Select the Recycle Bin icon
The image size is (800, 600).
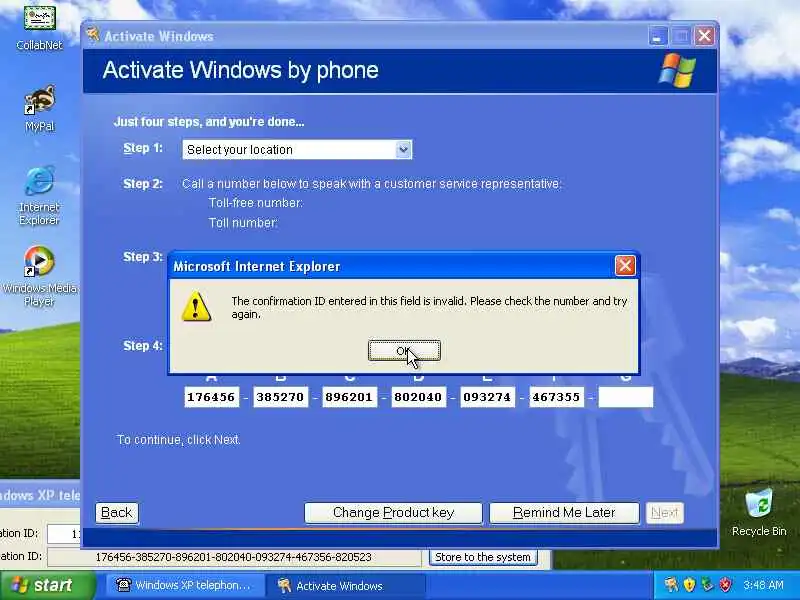pyautogui.click(x=759, y=512)
